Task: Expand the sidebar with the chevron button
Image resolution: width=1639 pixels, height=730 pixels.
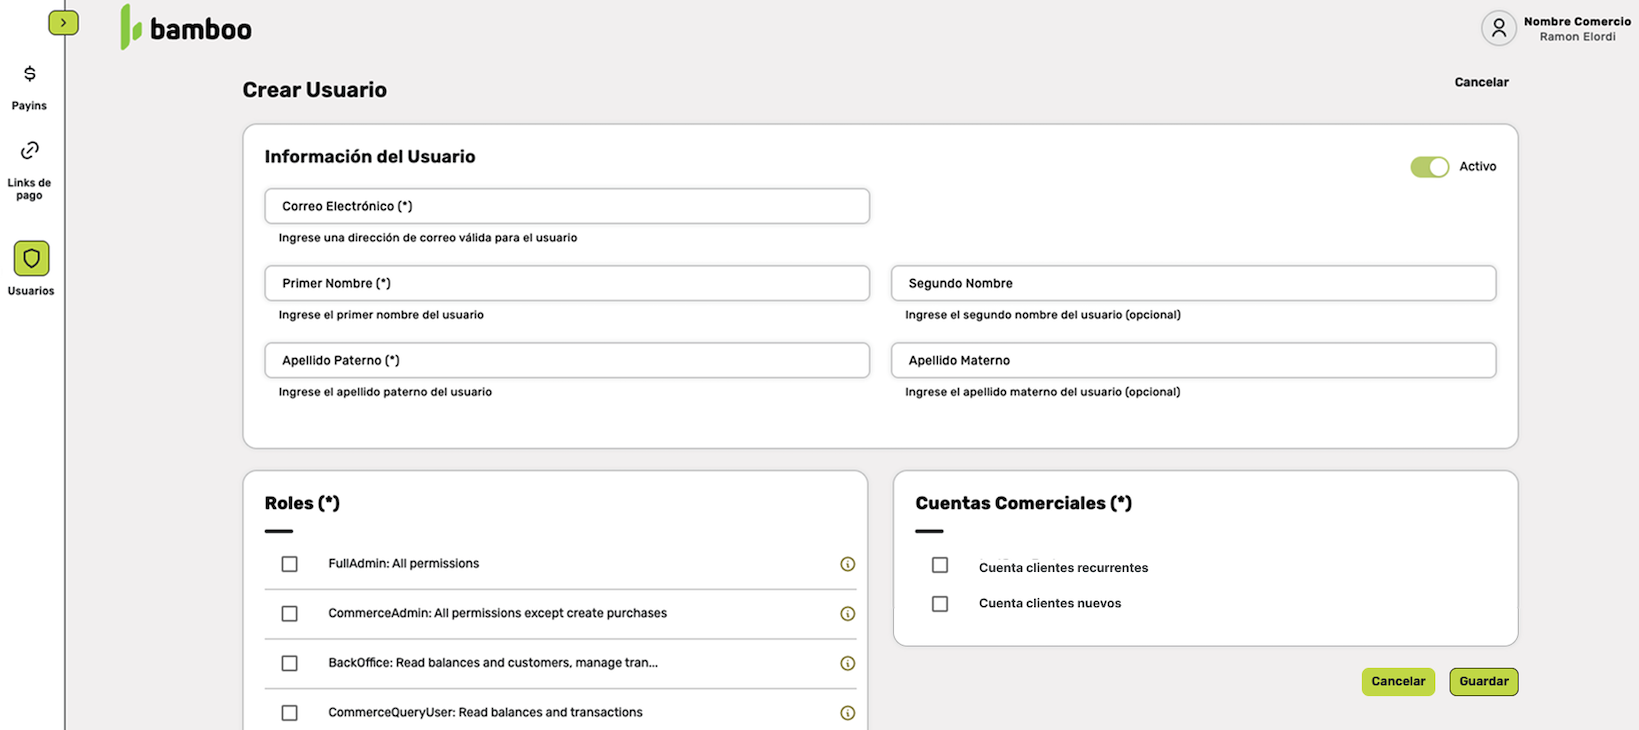Action: coord(63,22)
